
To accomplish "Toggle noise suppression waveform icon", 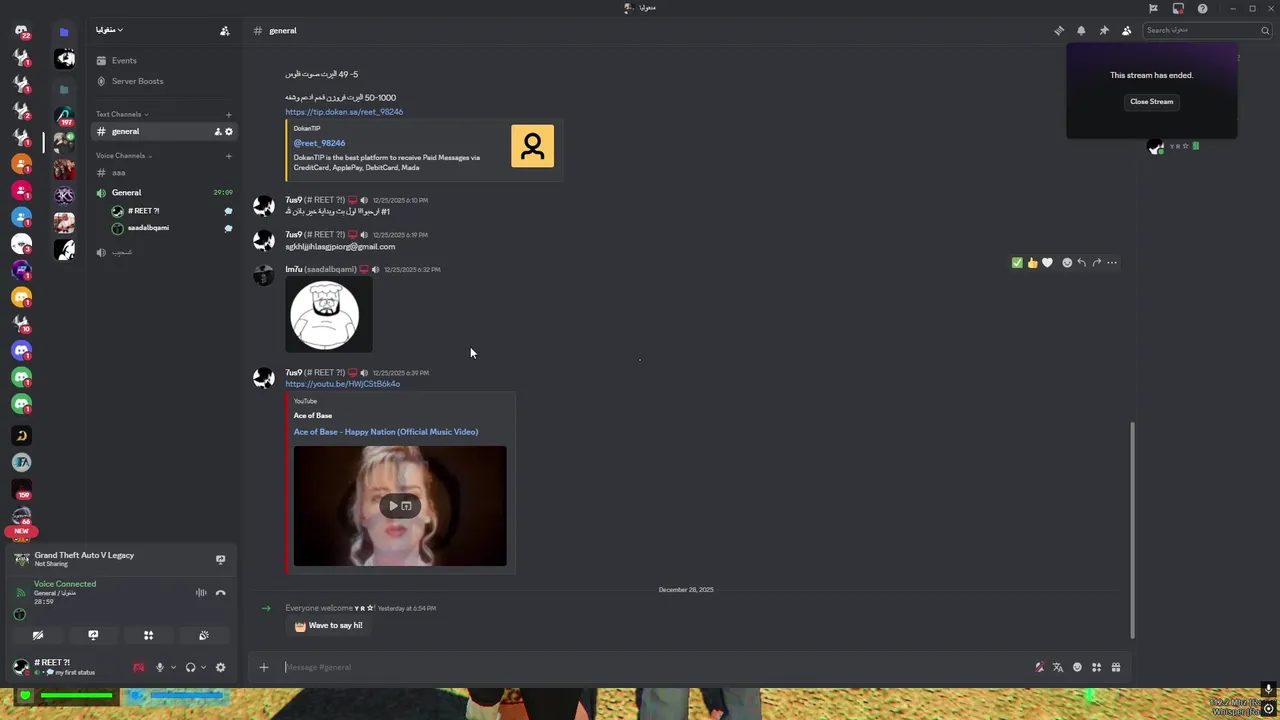I will tap(201, 593).
